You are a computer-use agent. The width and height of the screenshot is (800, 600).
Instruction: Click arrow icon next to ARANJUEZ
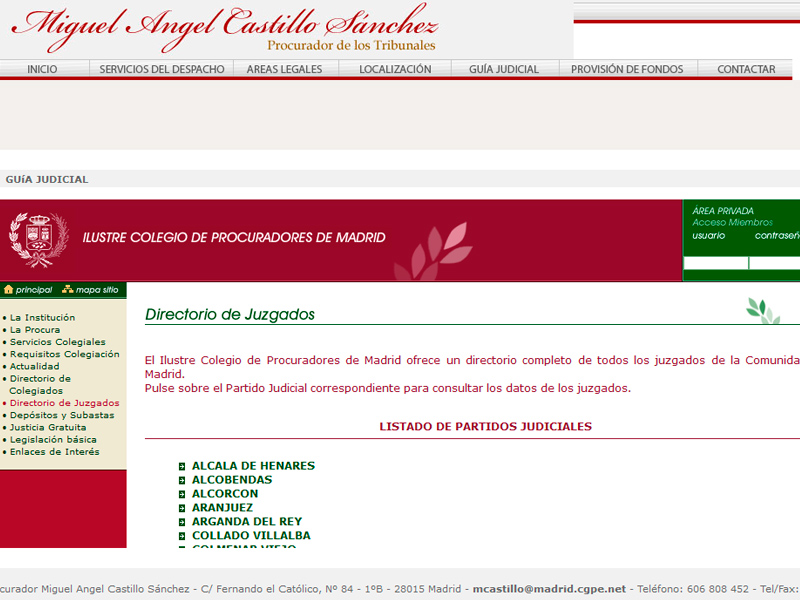(182, 508)
